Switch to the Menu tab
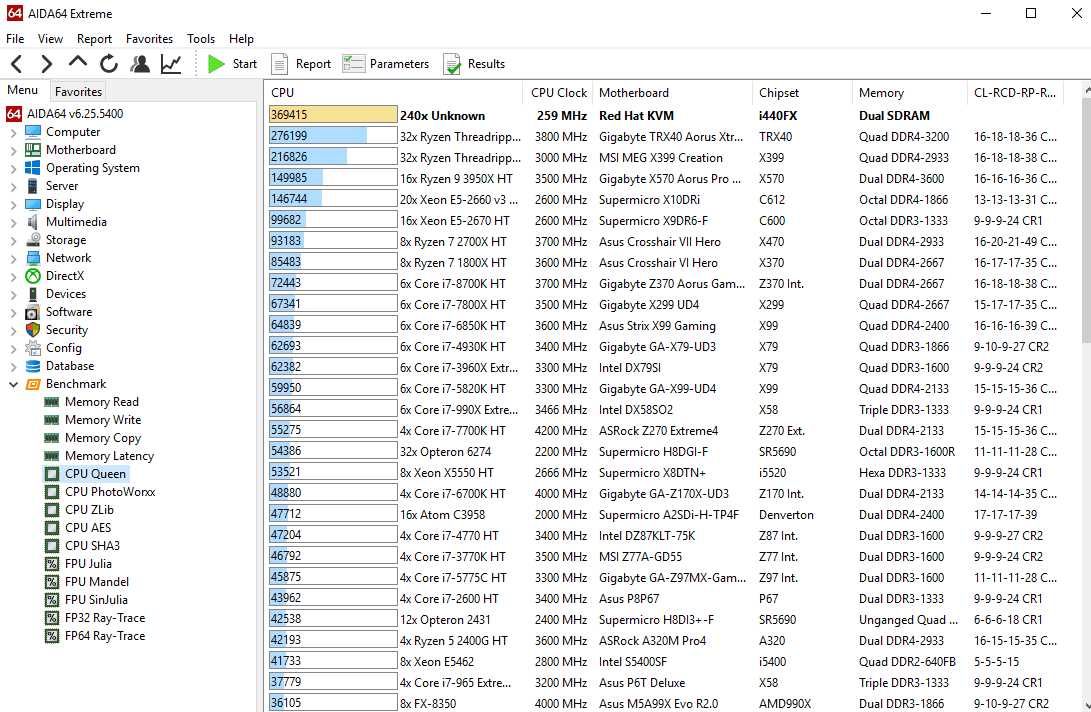The image size is (1091, 712). [23, 90]
